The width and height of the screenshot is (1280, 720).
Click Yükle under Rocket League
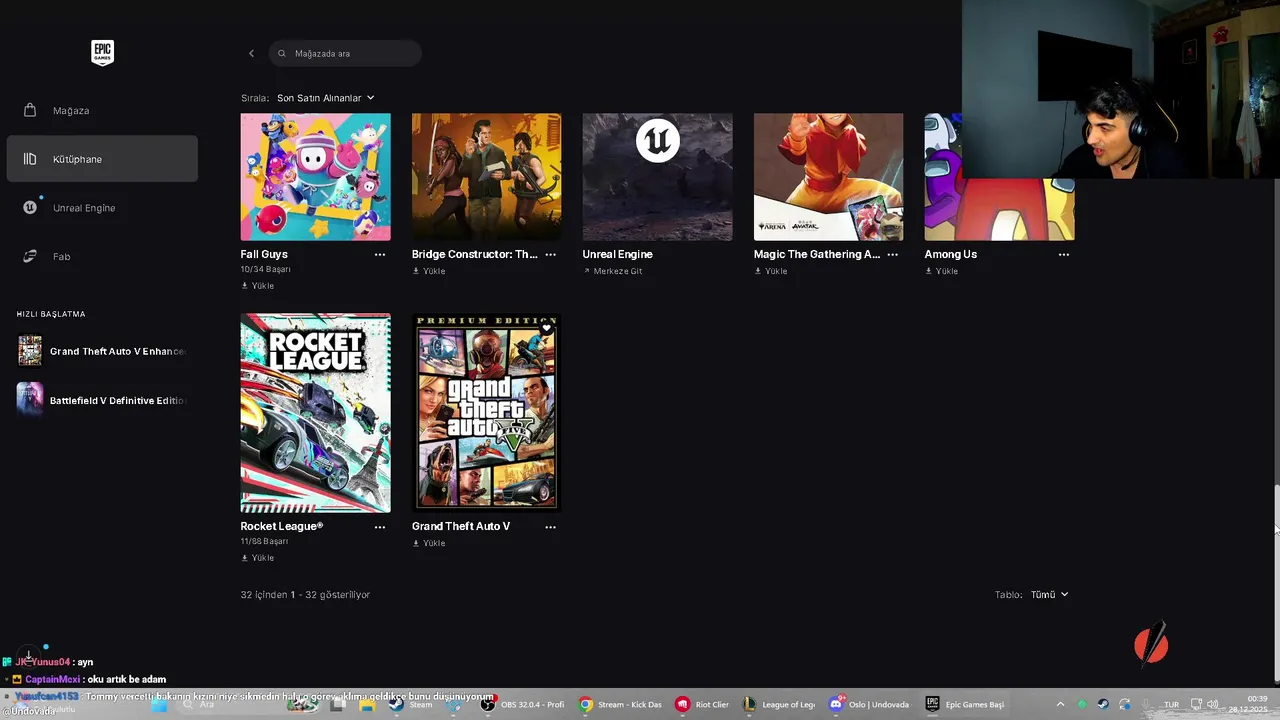point(258,558)
